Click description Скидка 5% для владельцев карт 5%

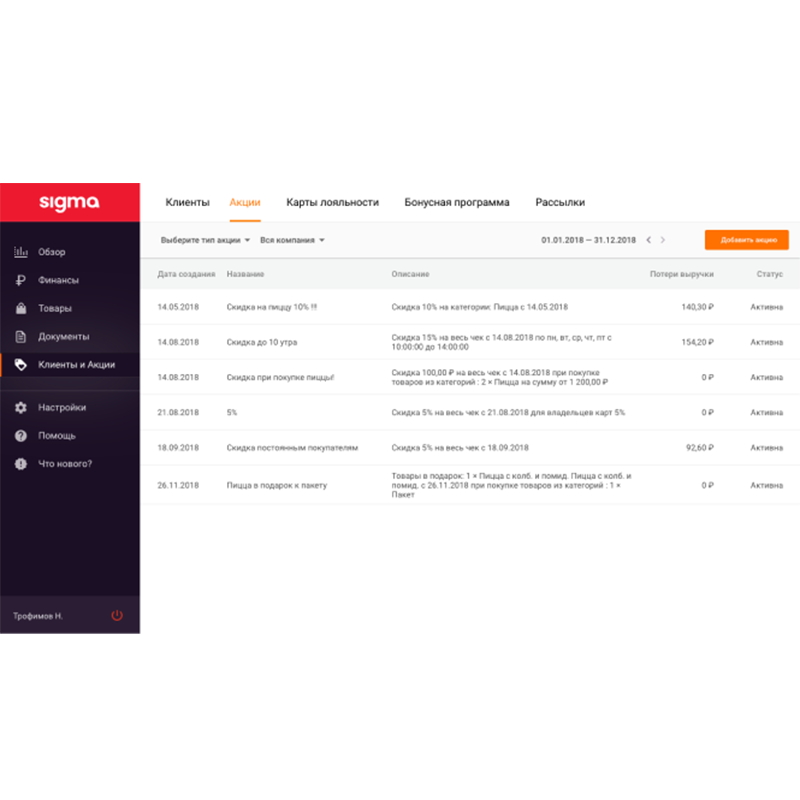click(x=508, y=412)
